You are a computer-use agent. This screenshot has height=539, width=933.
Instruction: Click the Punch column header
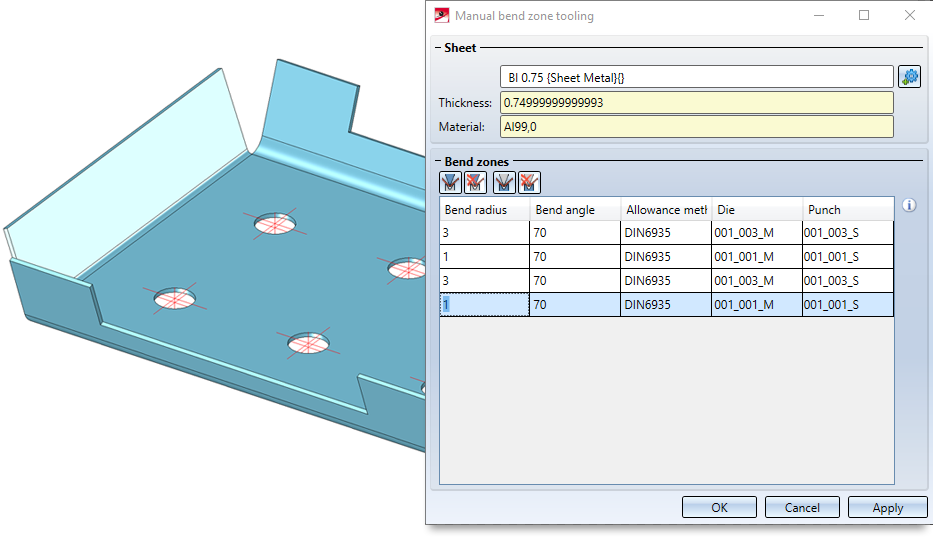coord(848,209)
